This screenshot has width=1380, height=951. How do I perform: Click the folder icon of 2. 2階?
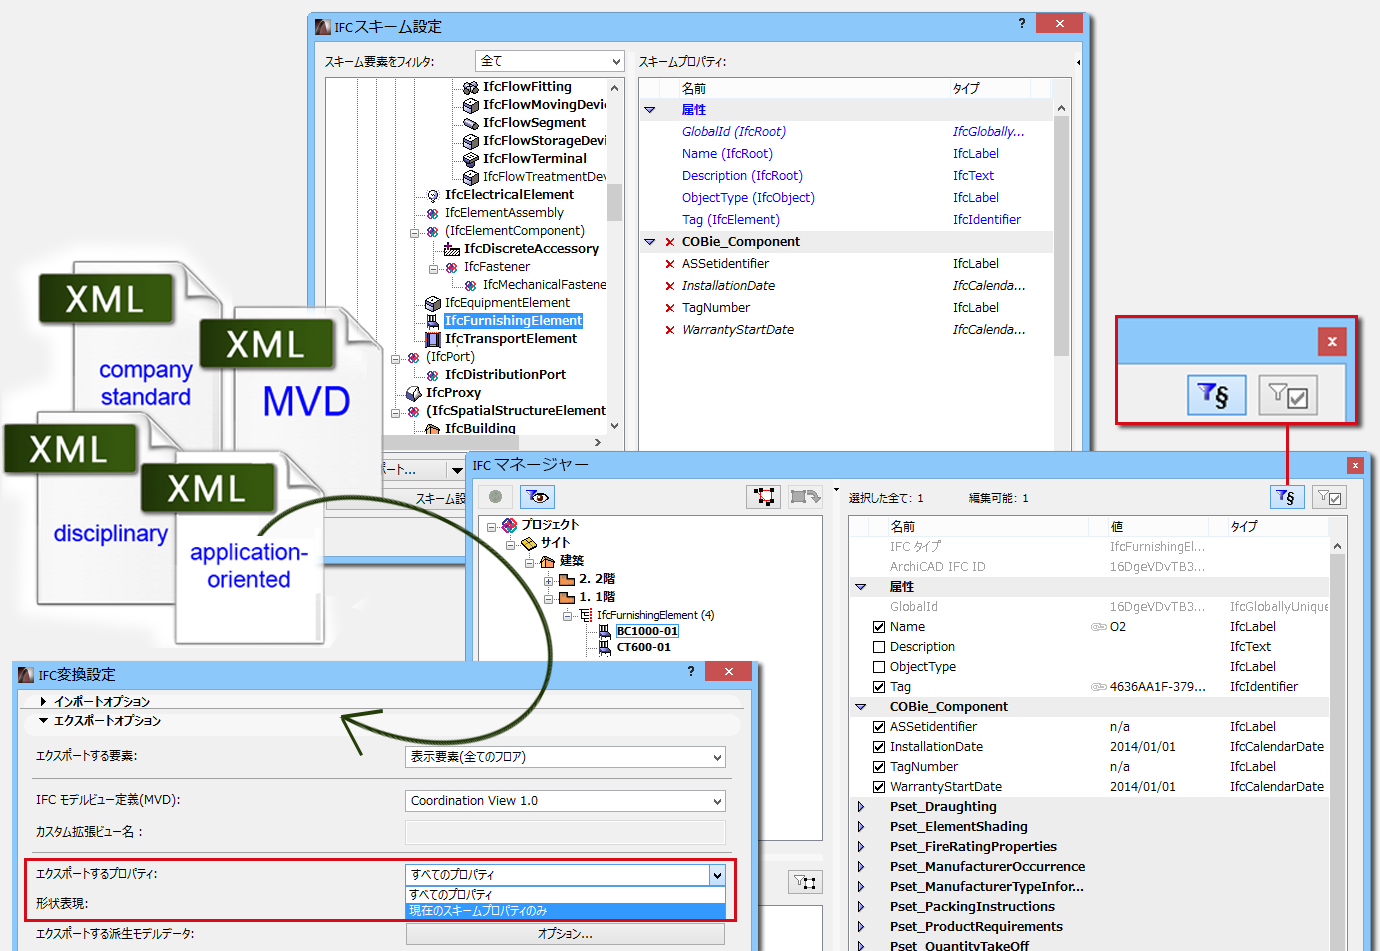coord(566,579)
